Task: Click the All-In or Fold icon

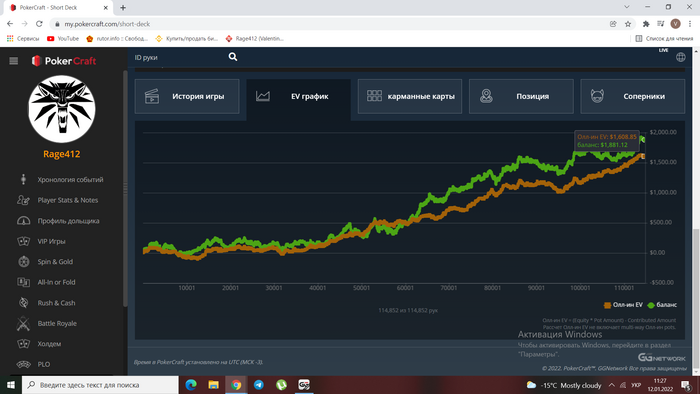Action: pyautogui.click(x=23, y=282)
